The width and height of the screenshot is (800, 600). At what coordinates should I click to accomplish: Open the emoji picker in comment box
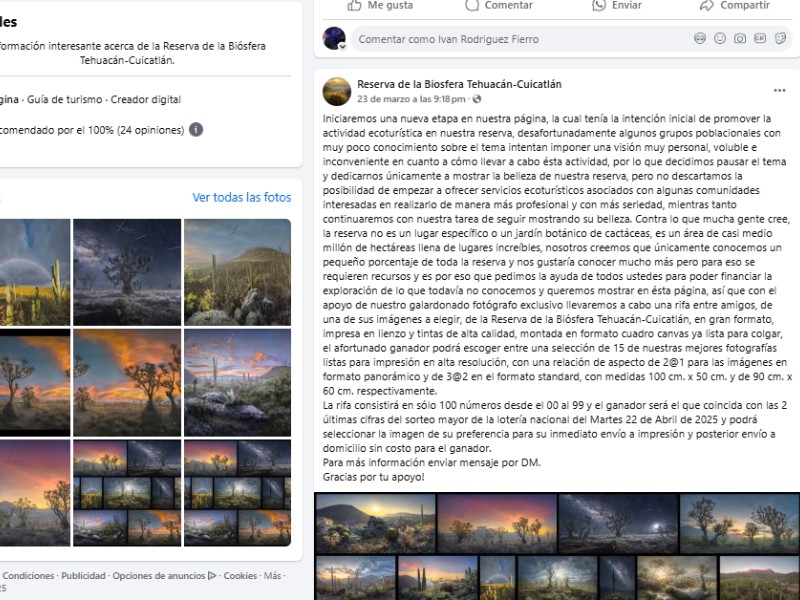[x=720, y=38]
